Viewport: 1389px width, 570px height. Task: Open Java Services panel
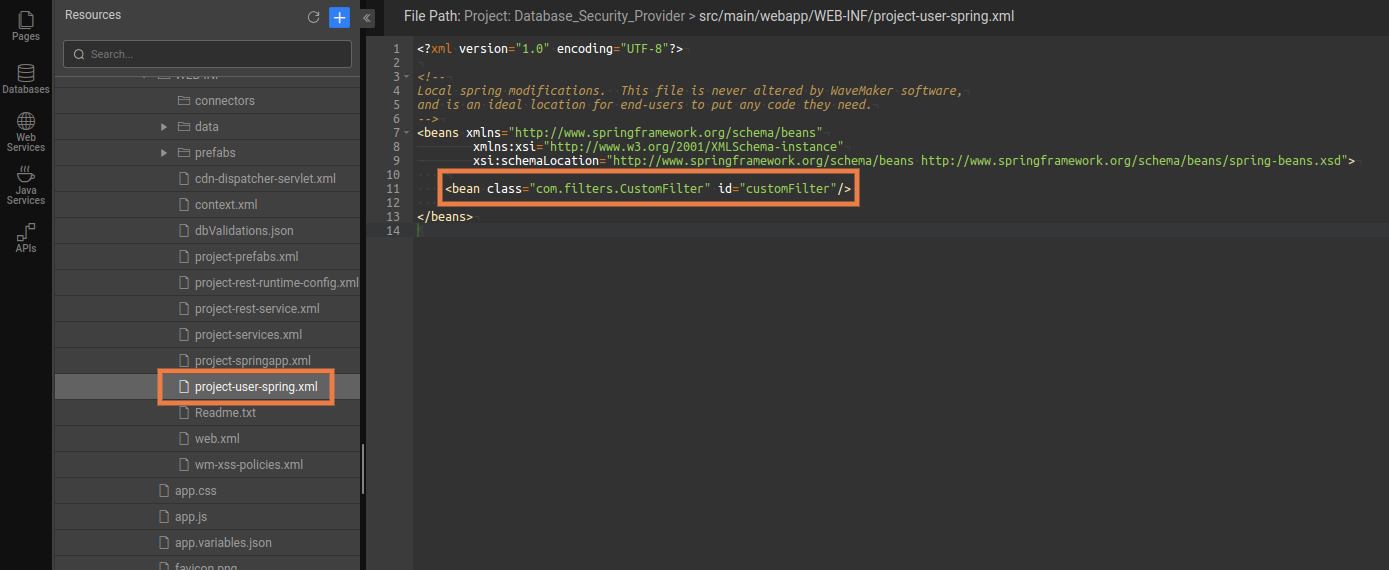26,185
